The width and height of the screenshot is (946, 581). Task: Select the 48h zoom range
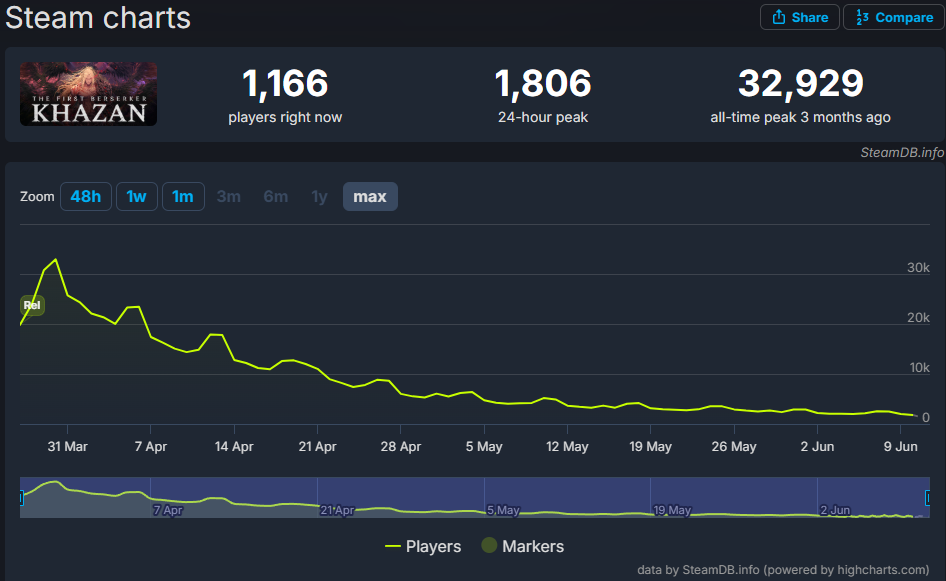click(x=85, y=196)
